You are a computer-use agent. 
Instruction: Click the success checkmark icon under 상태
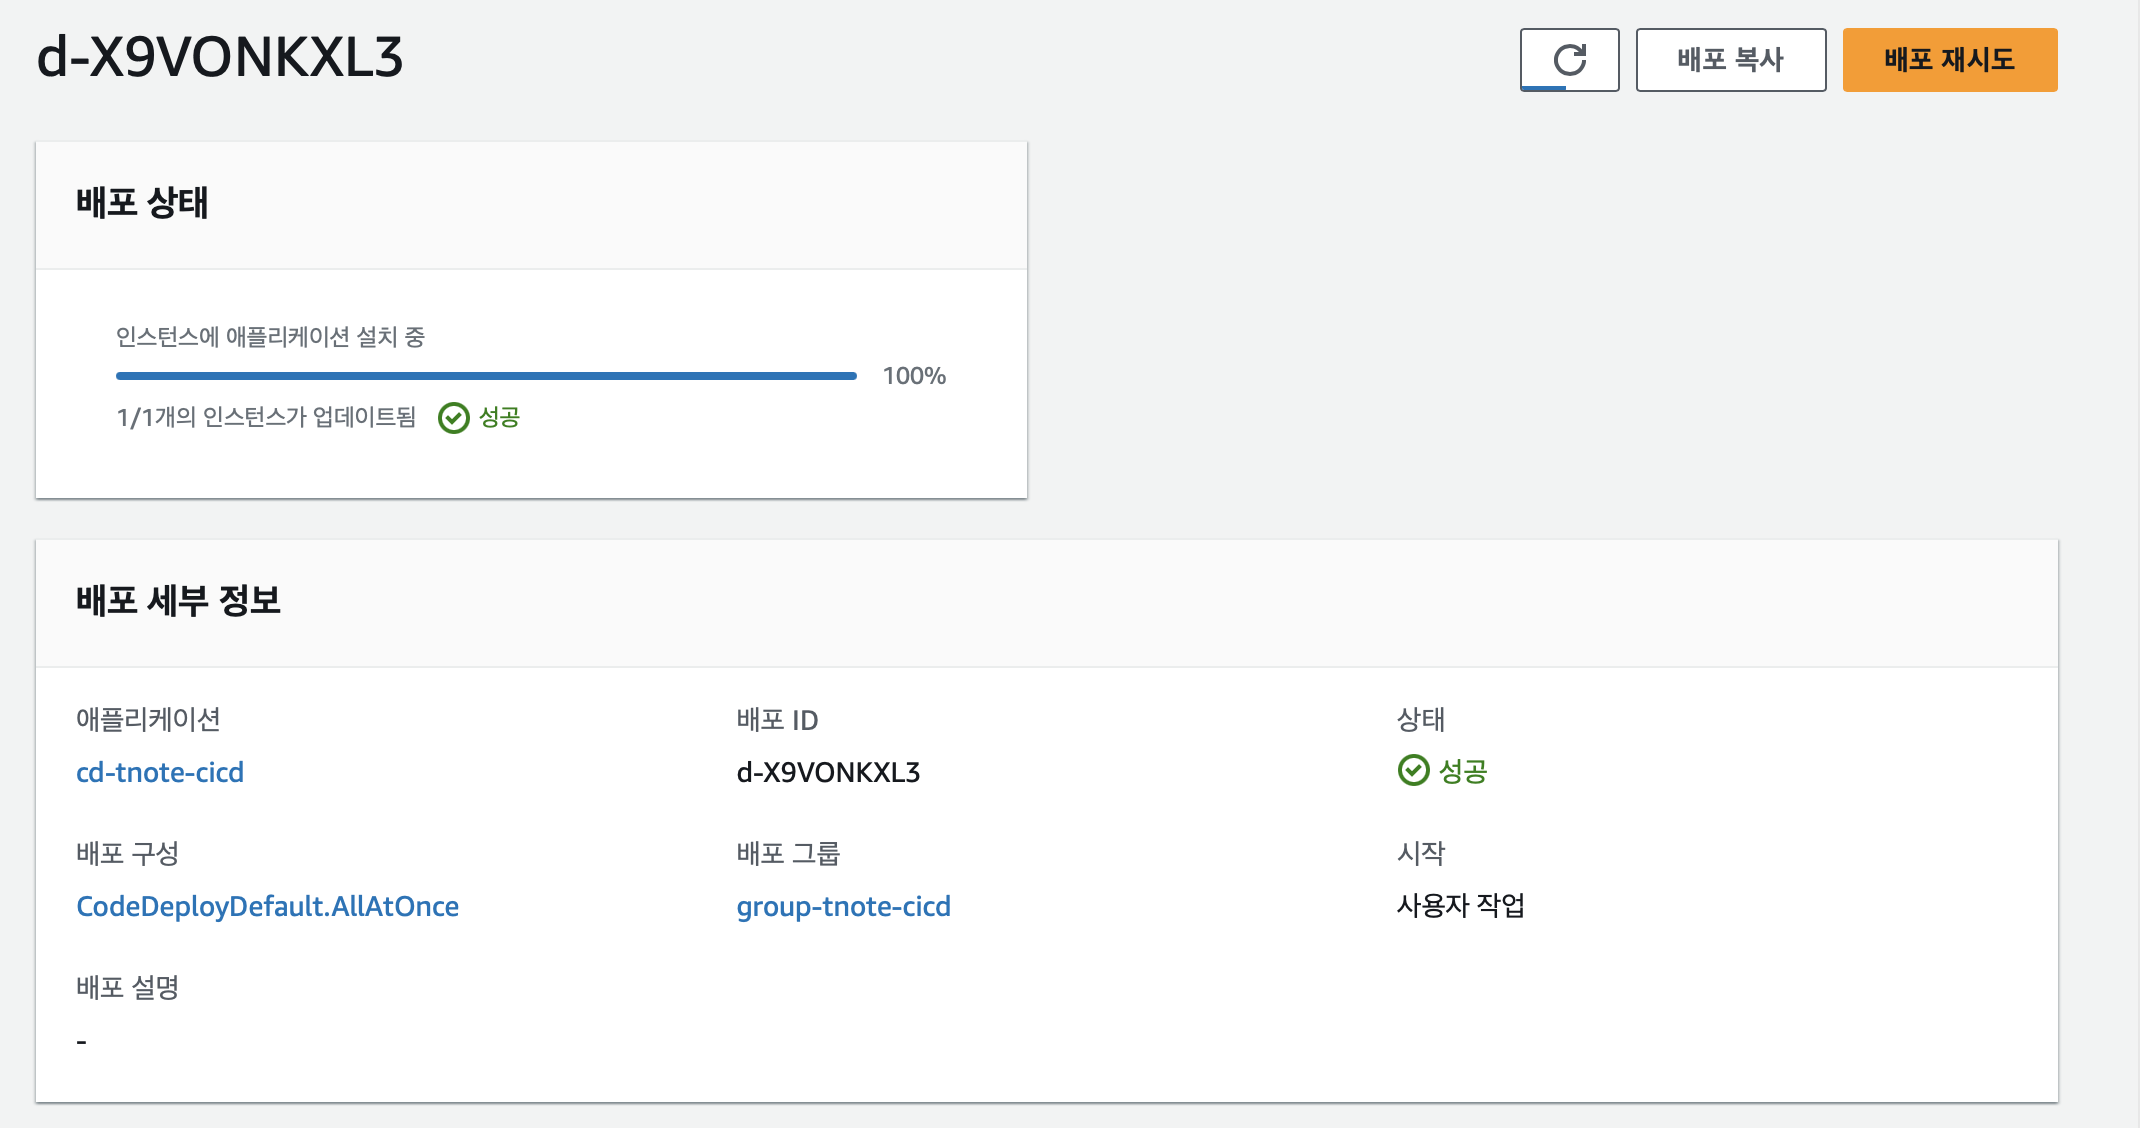click(x=1413, y=771)
